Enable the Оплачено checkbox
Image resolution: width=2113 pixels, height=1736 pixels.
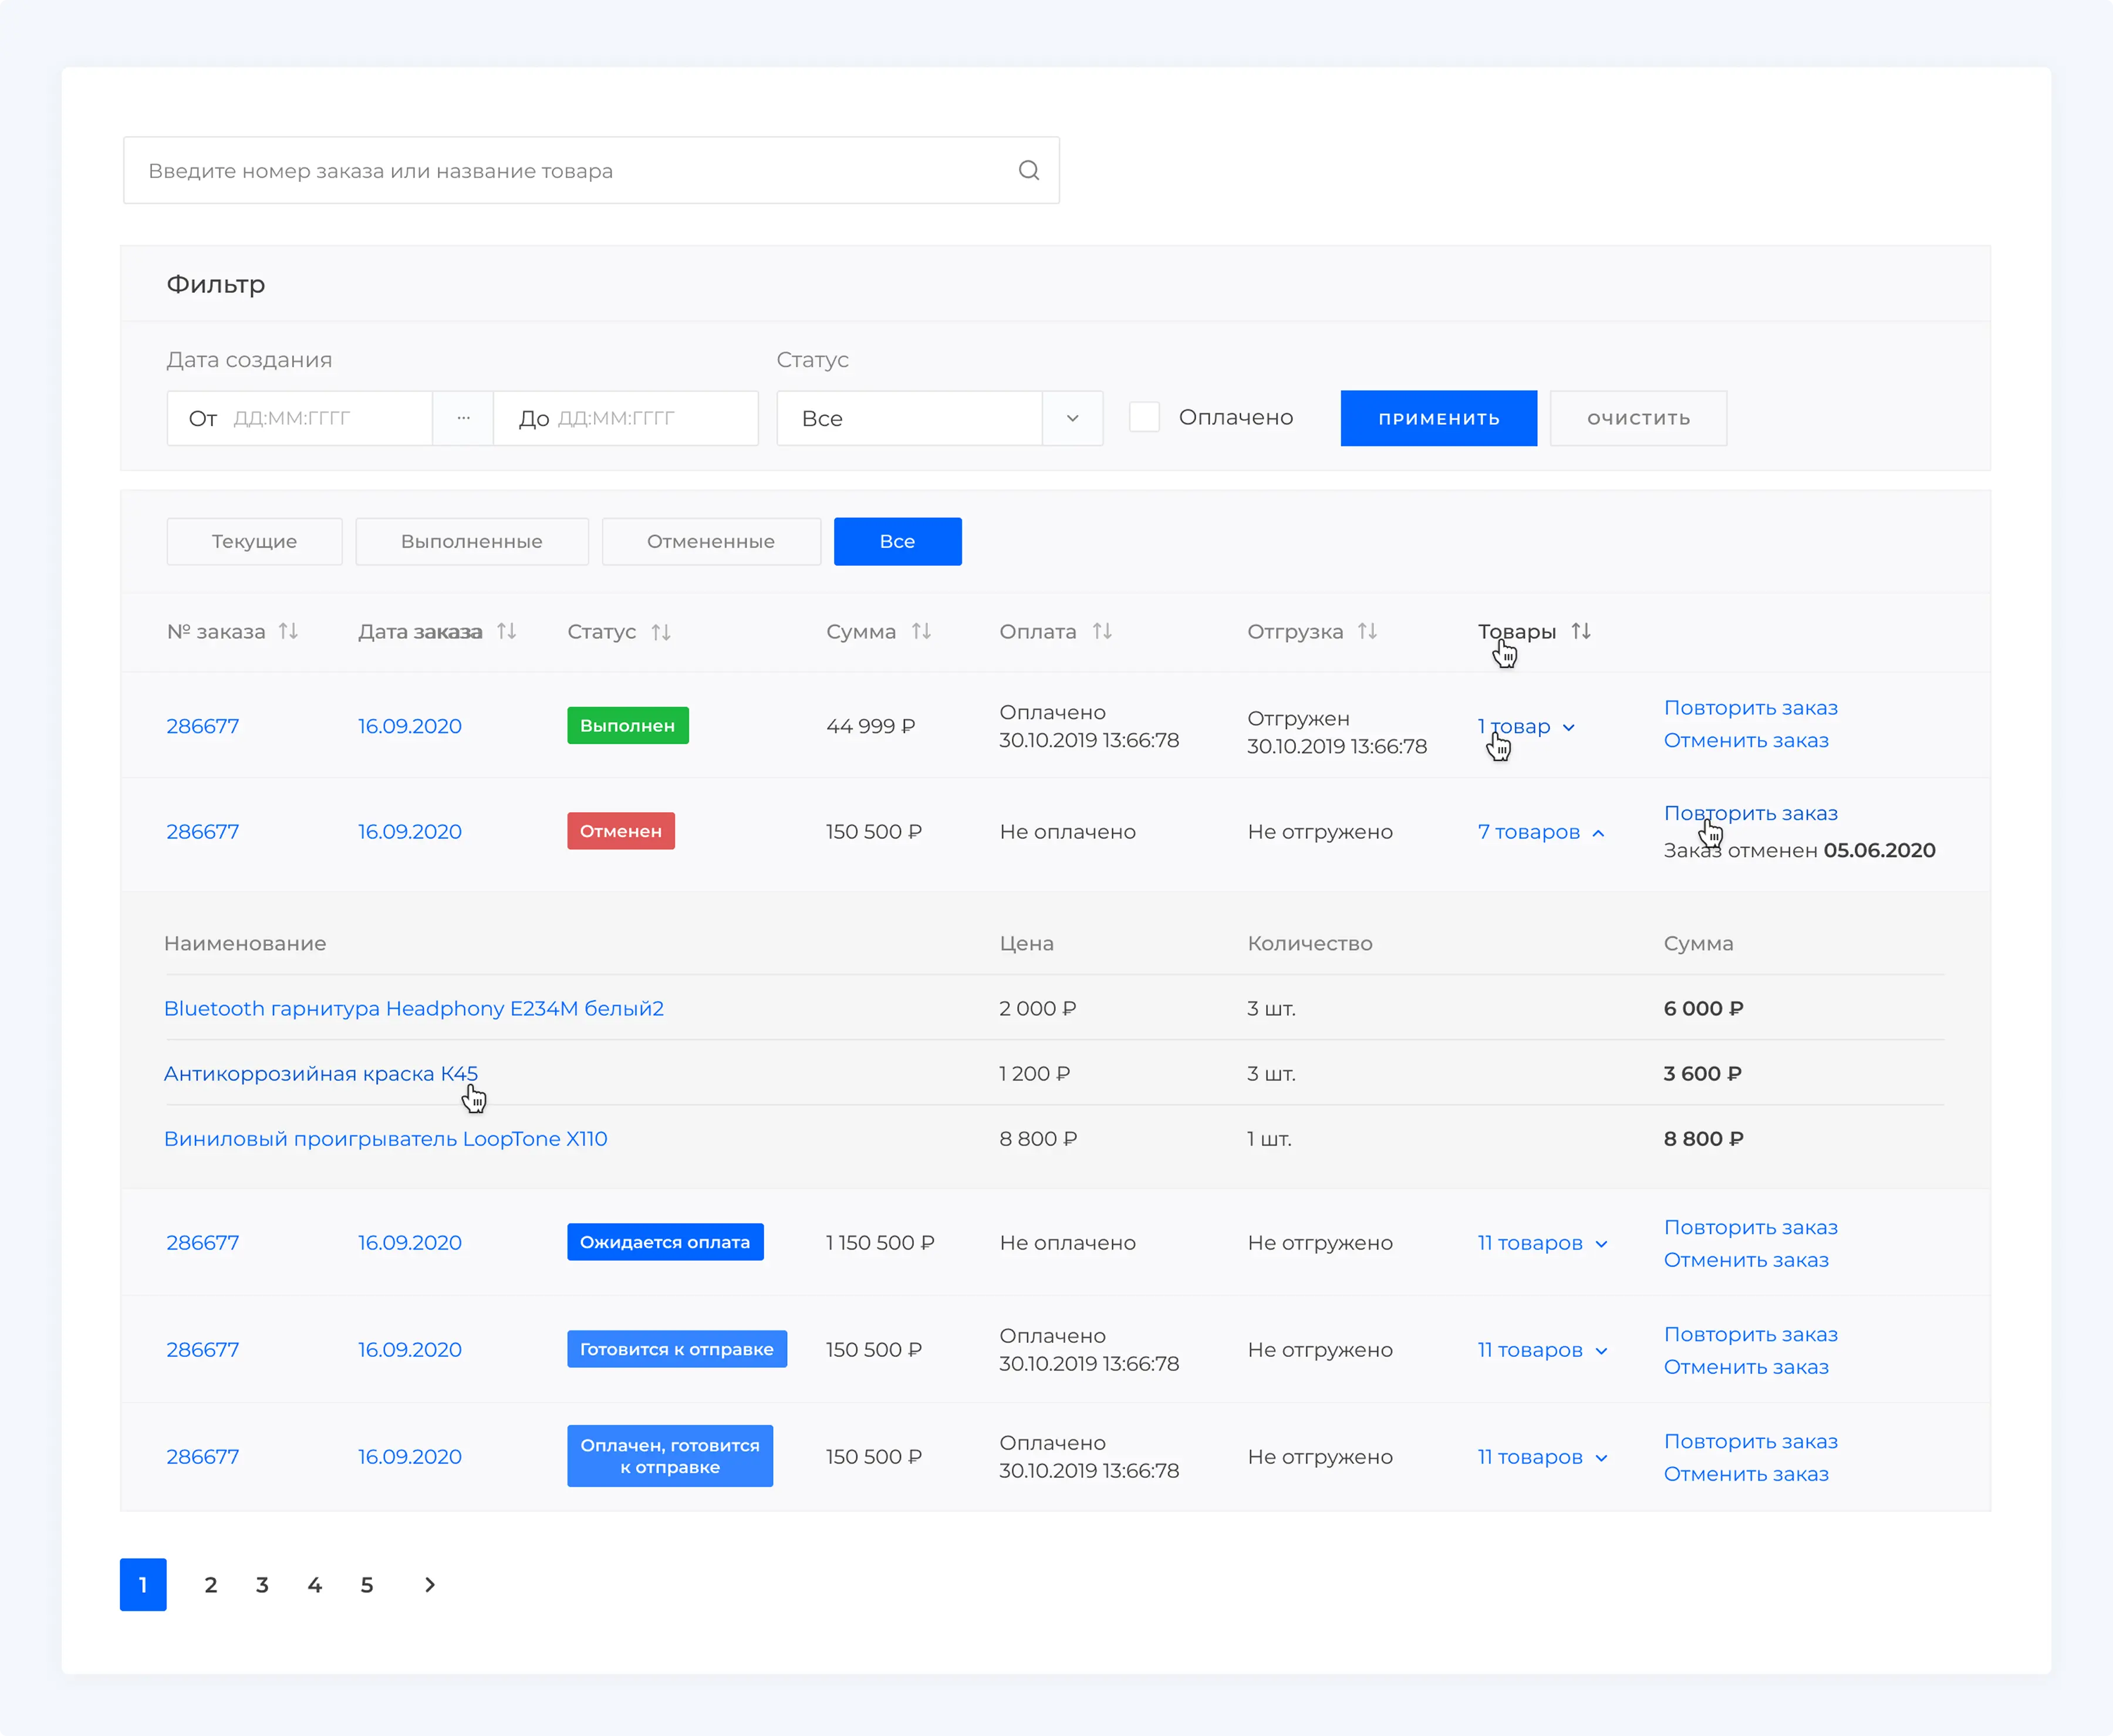point(1144,417)
